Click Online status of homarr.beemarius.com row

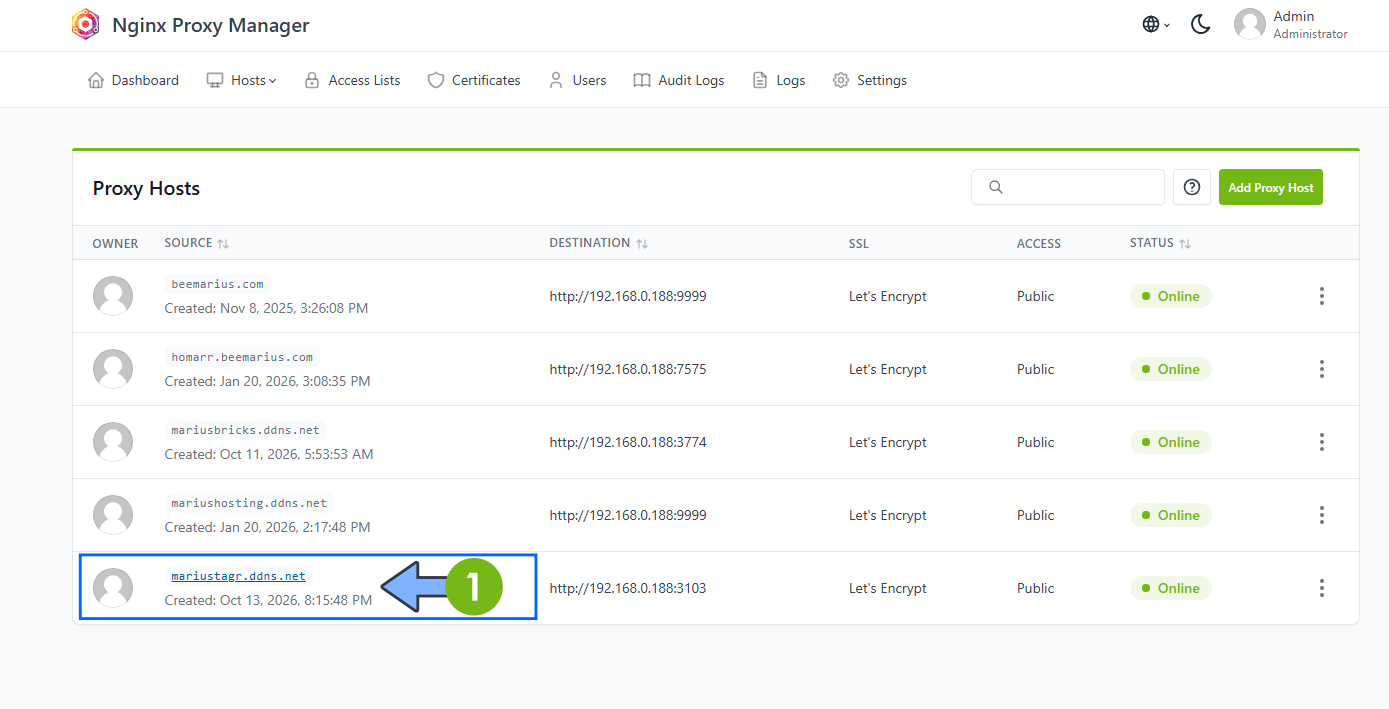1170,369
